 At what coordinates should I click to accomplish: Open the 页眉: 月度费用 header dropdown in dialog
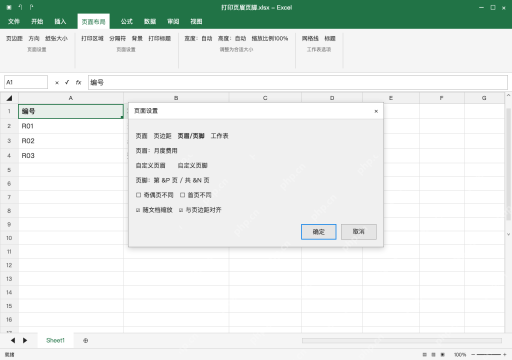(156, 151)
